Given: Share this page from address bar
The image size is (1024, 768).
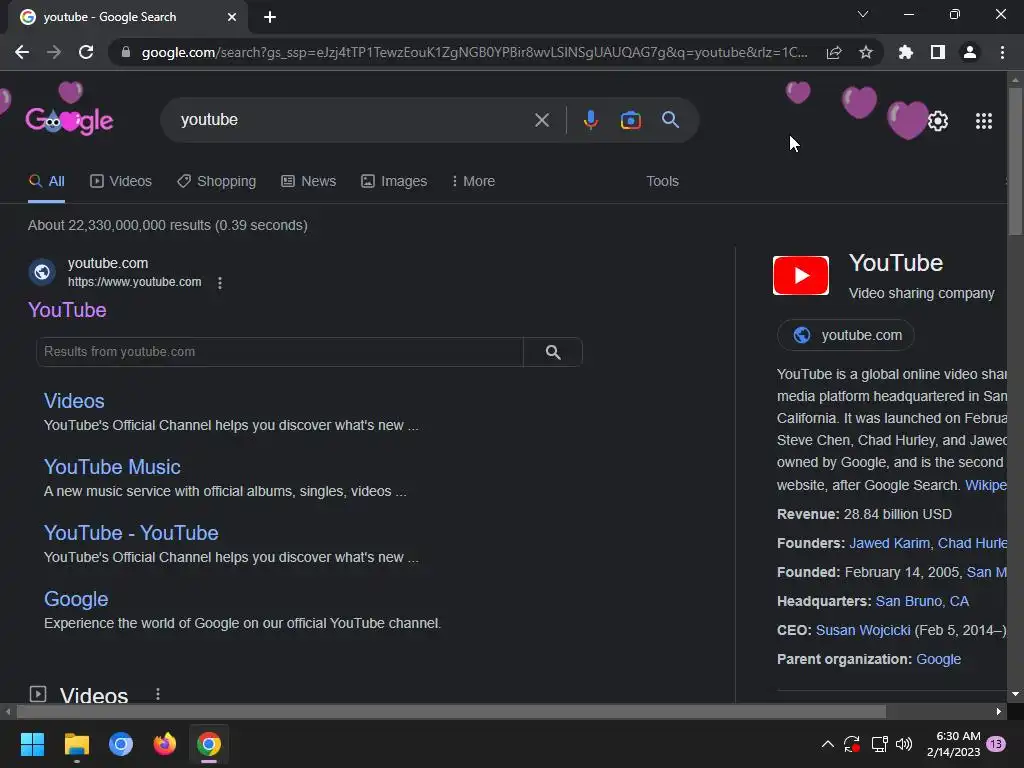Looking at the screenshot, I should pyautogui.click(x=834, y=52).
